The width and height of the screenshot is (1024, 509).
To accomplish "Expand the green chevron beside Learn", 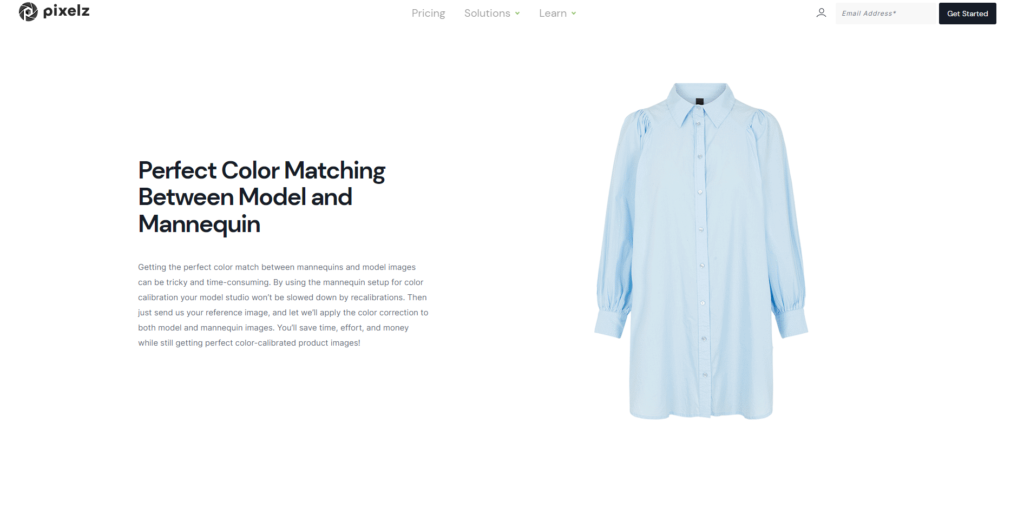I will (573, 13).
